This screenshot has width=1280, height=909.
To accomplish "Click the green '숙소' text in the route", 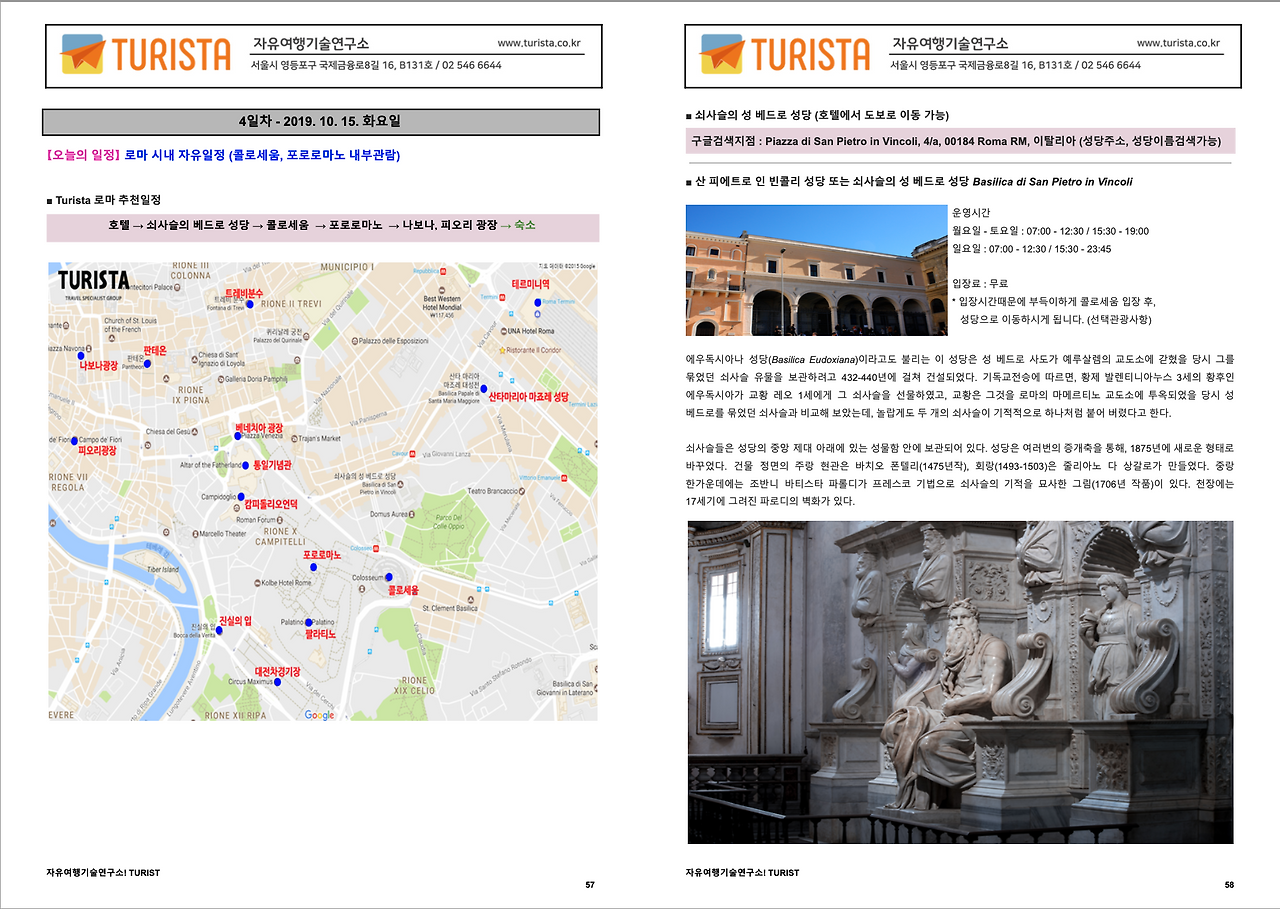I will (x=524, y=226).
